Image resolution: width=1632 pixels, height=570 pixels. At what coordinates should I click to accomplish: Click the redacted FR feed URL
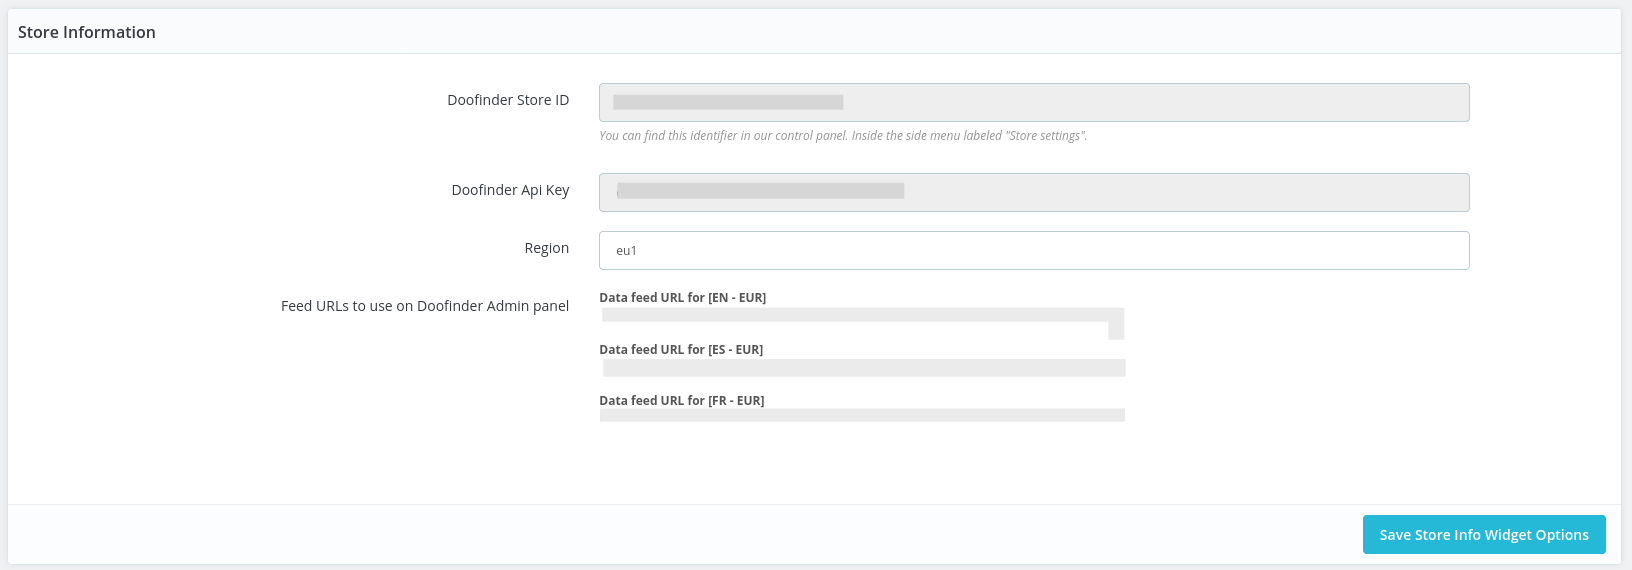(x=862, y=415)
